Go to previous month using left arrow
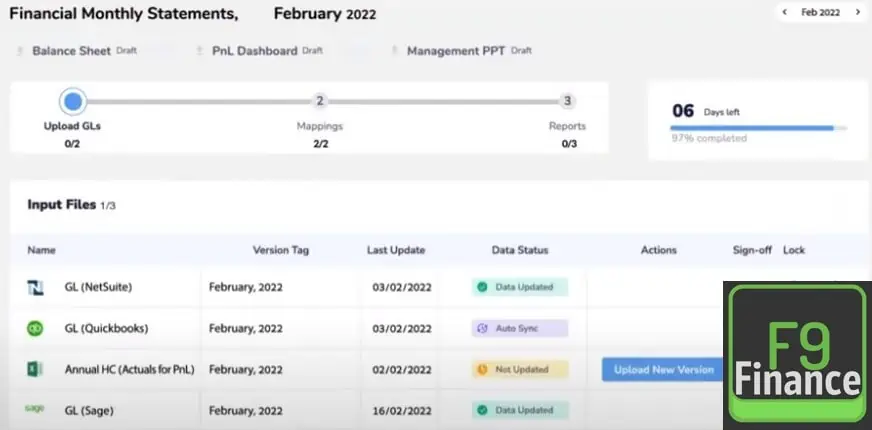 click(x=785, y=13)
